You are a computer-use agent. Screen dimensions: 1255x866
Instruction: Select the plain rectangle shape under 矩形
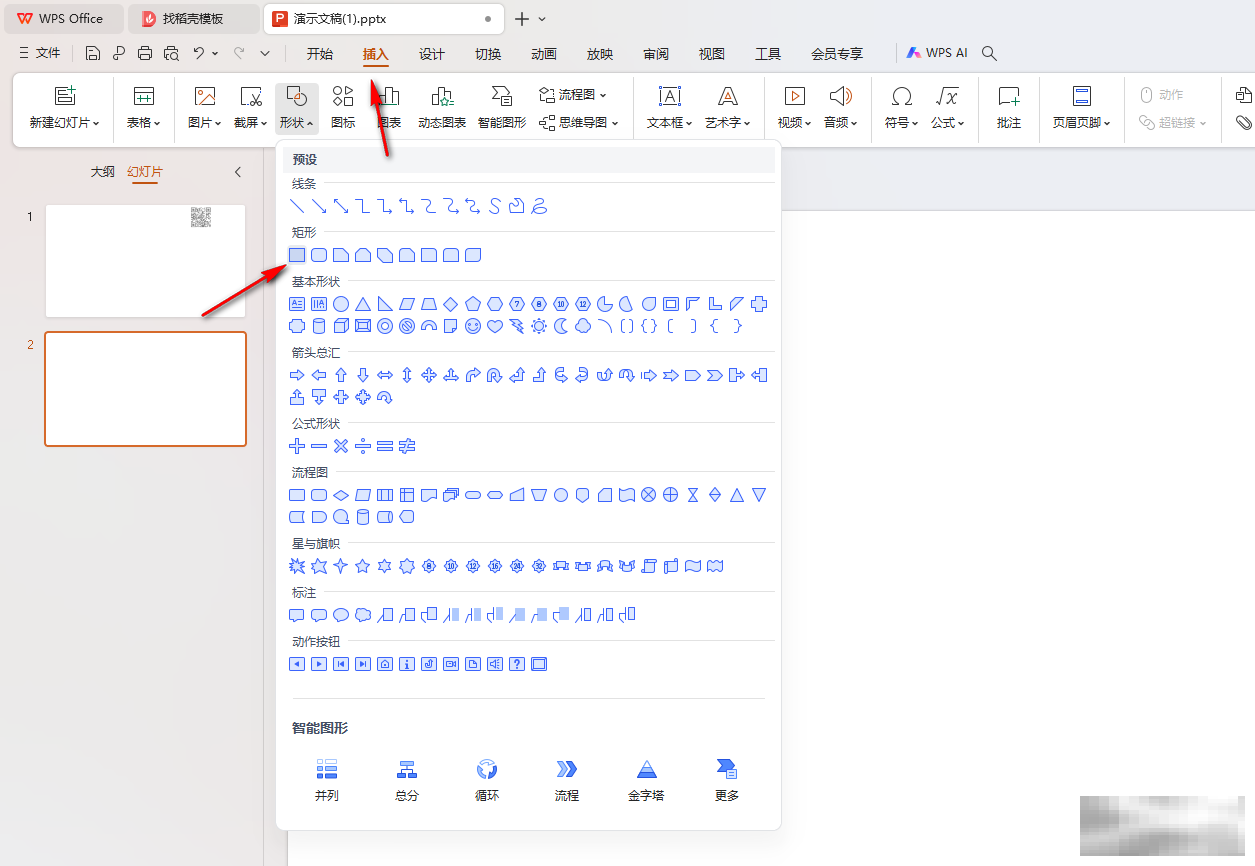(x=297, y=255)
